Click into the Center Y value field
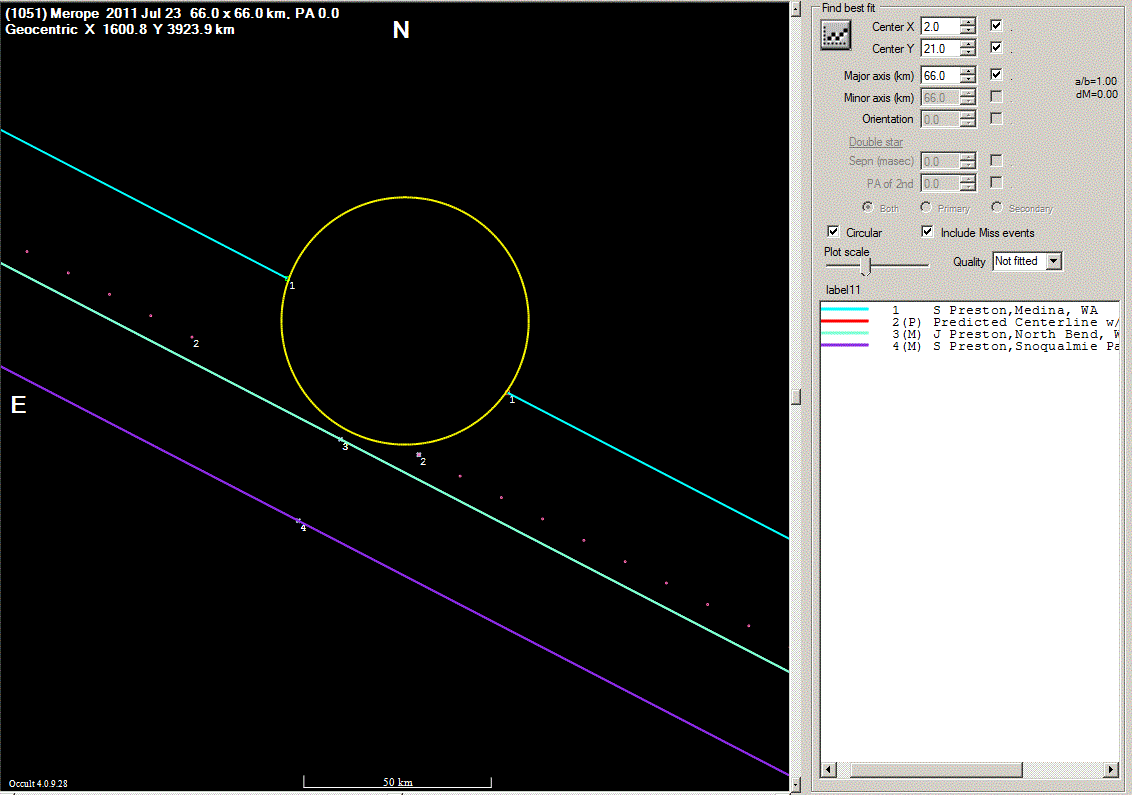 coord(940,48)
